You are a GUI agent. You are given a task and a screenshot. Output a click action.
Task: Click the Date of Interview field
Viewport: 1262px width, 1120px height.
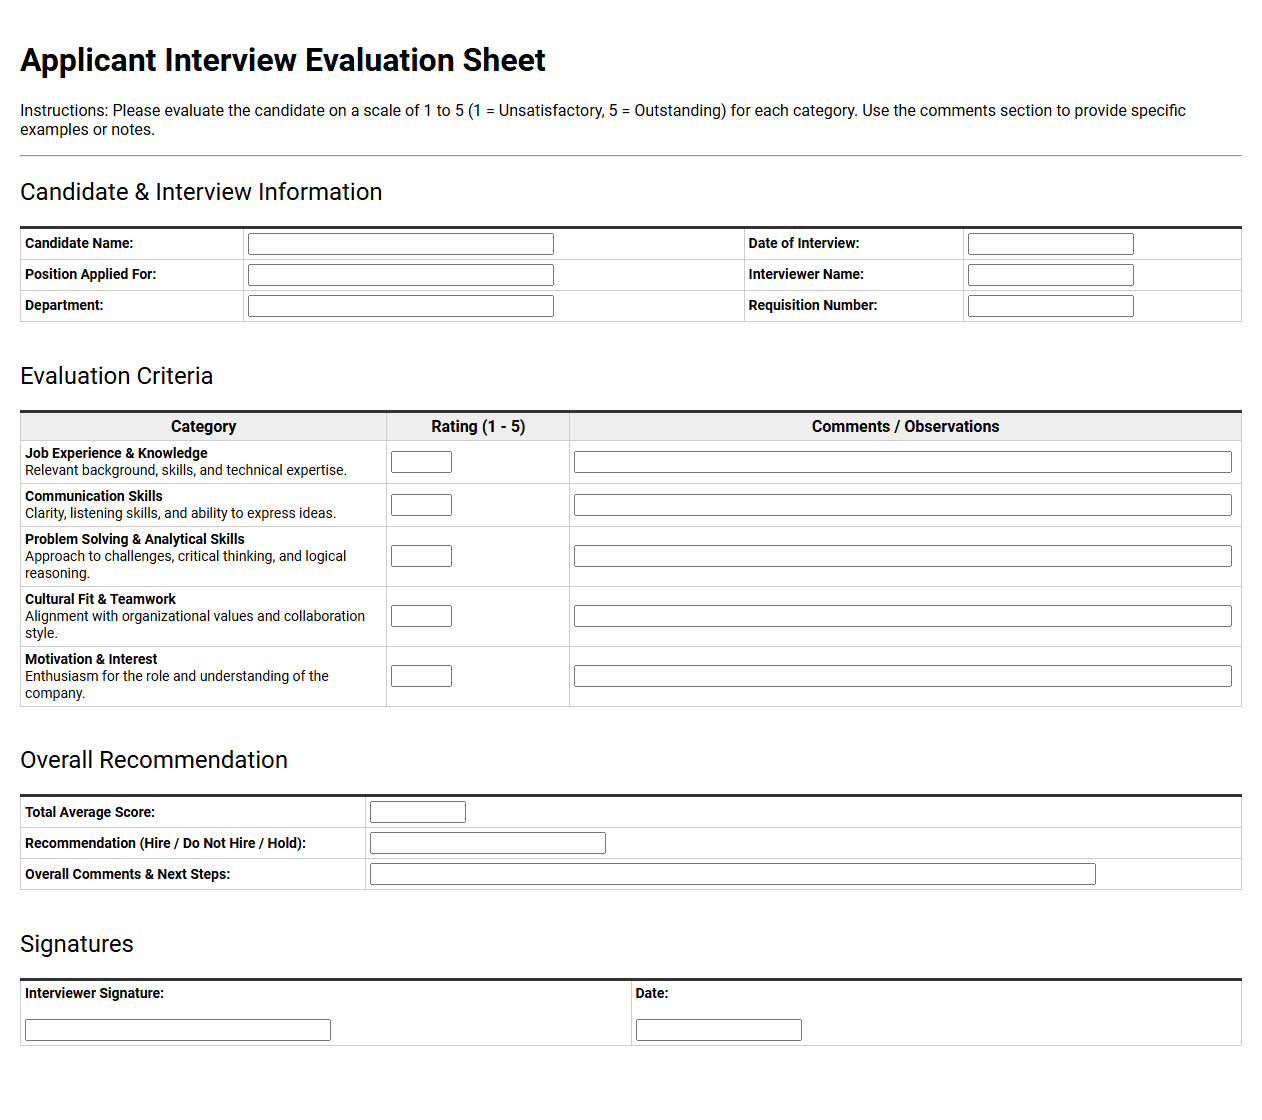(x=1051, y=244)
